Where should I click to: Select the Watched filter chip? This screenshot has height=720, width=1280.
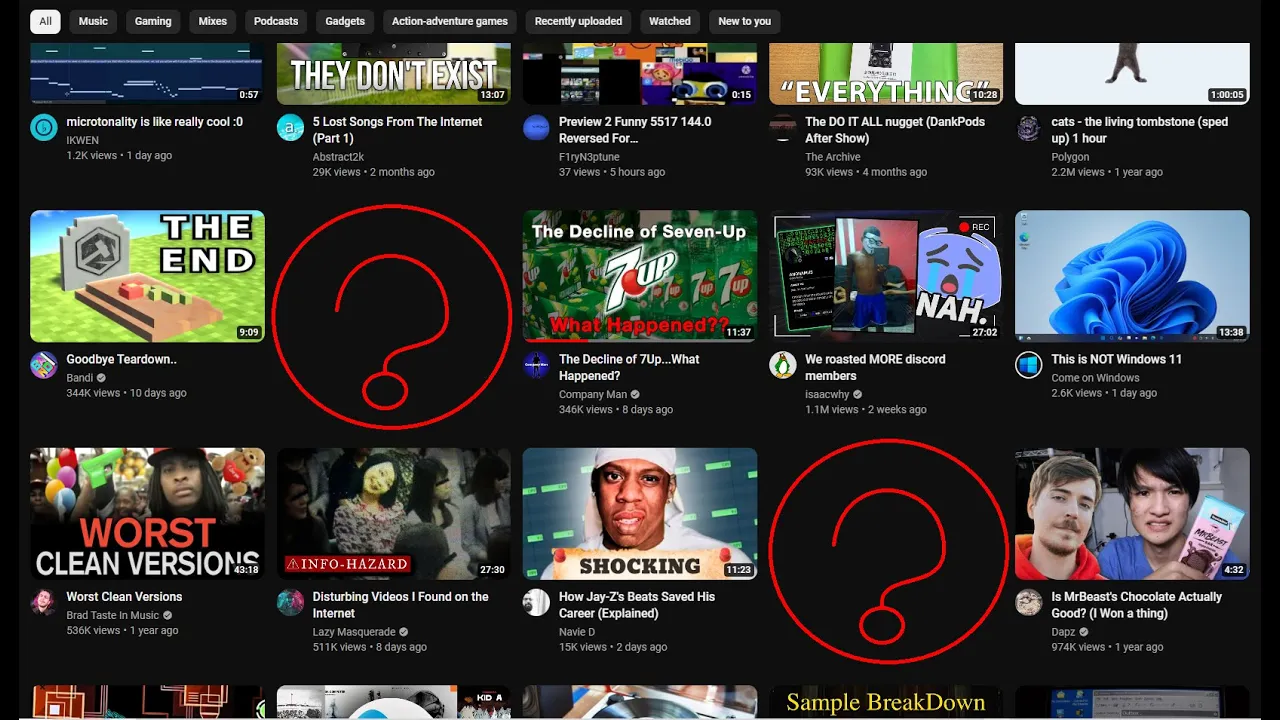(x=670, y=21)
